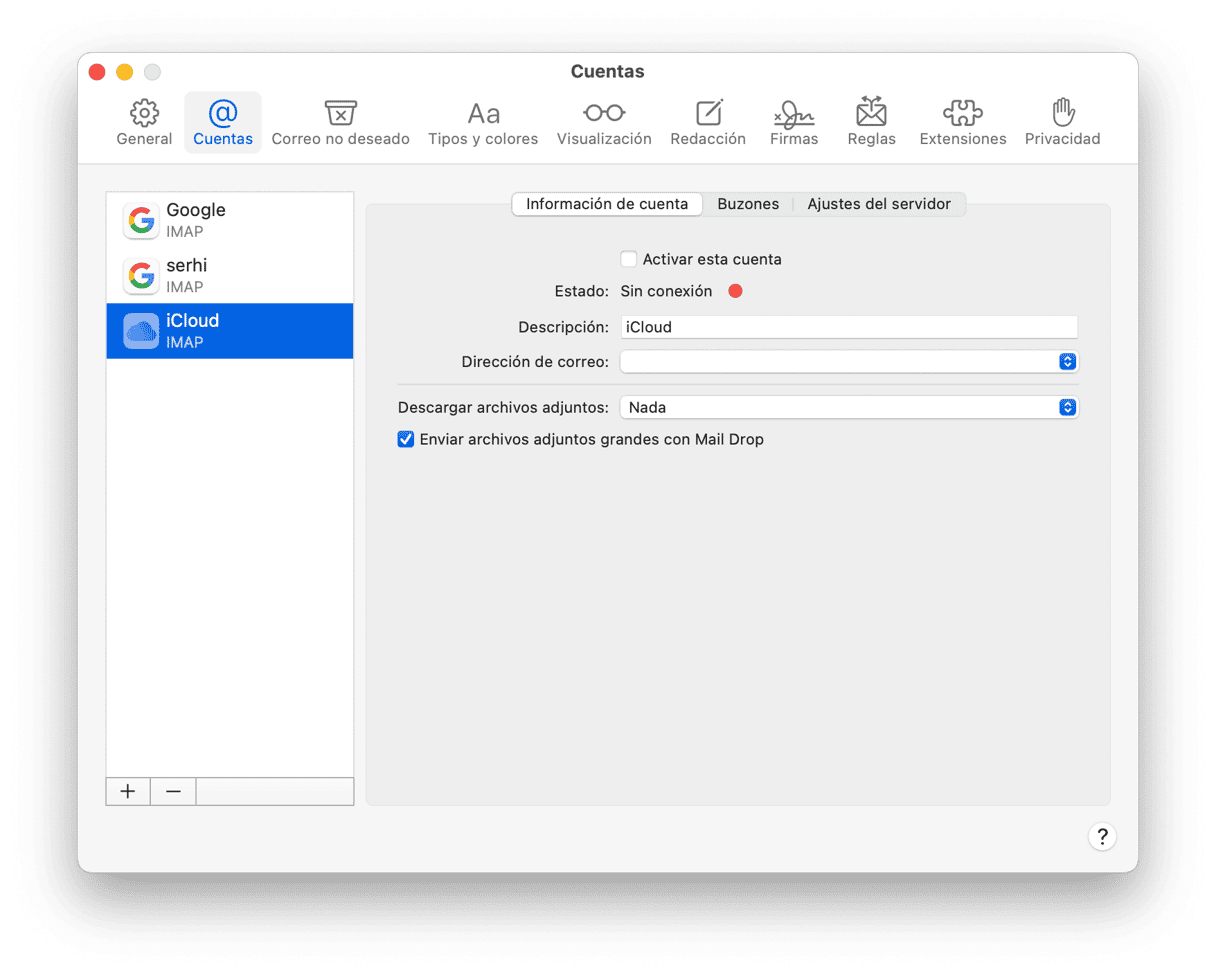1216x975 pixels.
Task: Enable the Activar esta cuenta checkbox
Action: 629,259
